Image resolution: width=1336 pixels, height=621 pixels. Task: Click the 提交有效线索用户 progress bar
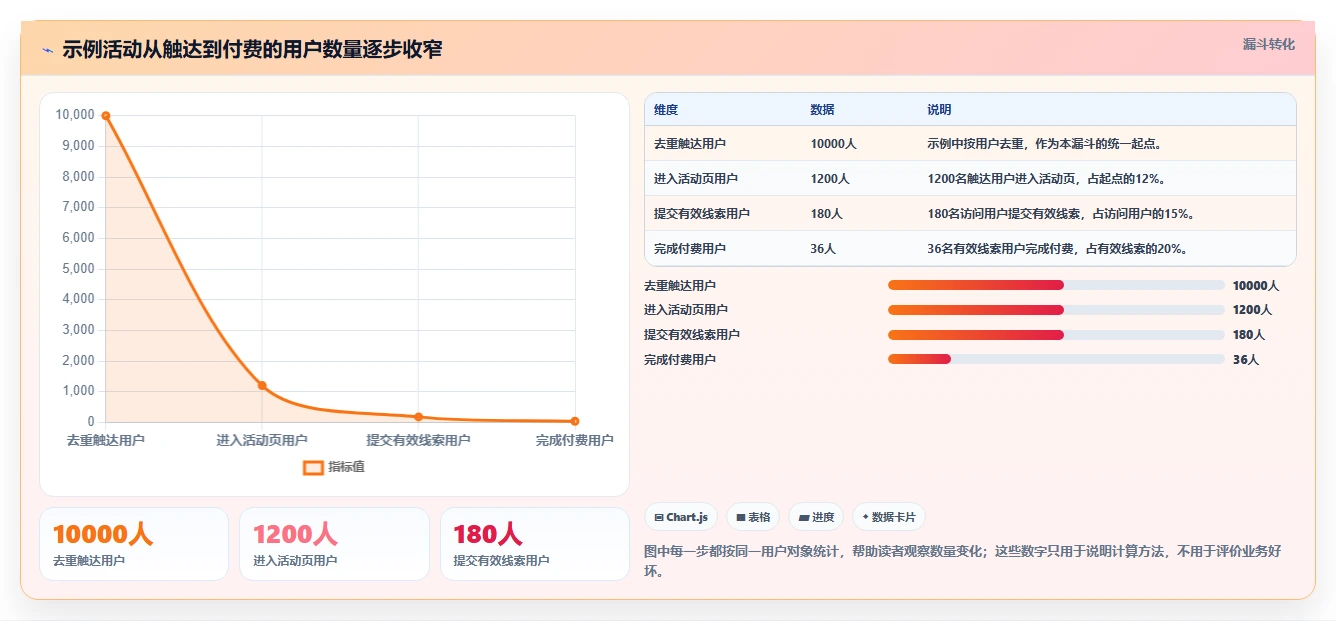pos(1056,335)
